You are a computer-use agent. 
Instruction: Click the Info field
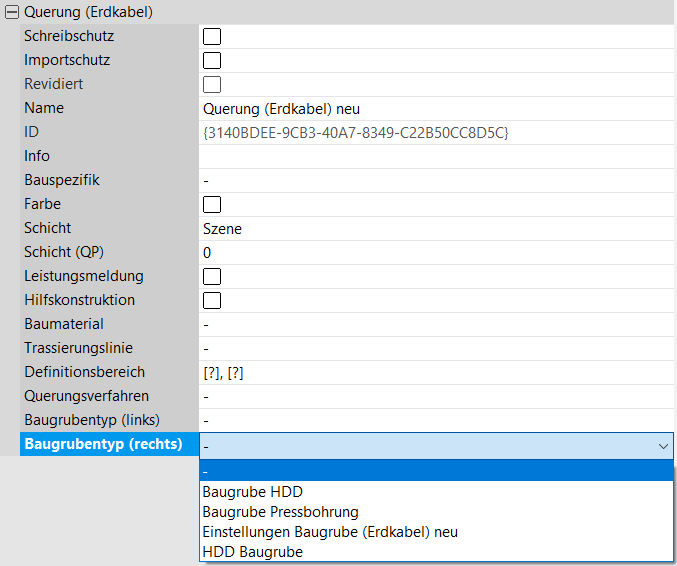pos(435,156)
